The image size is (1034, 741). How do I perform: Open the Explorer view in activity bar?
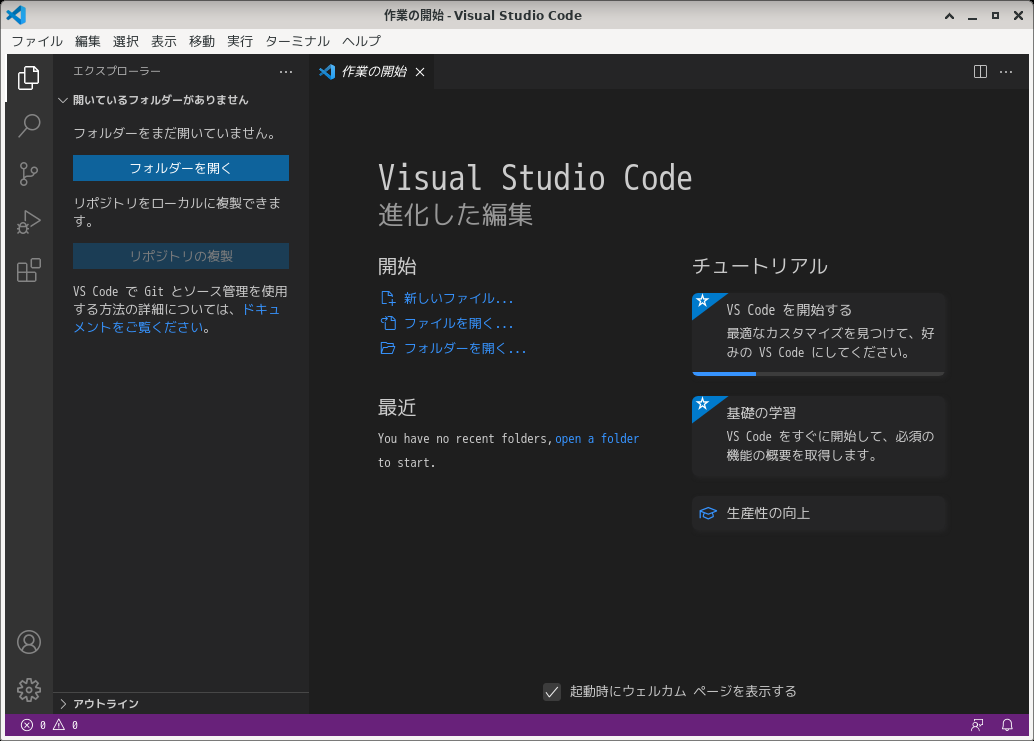tap(28, 78)
